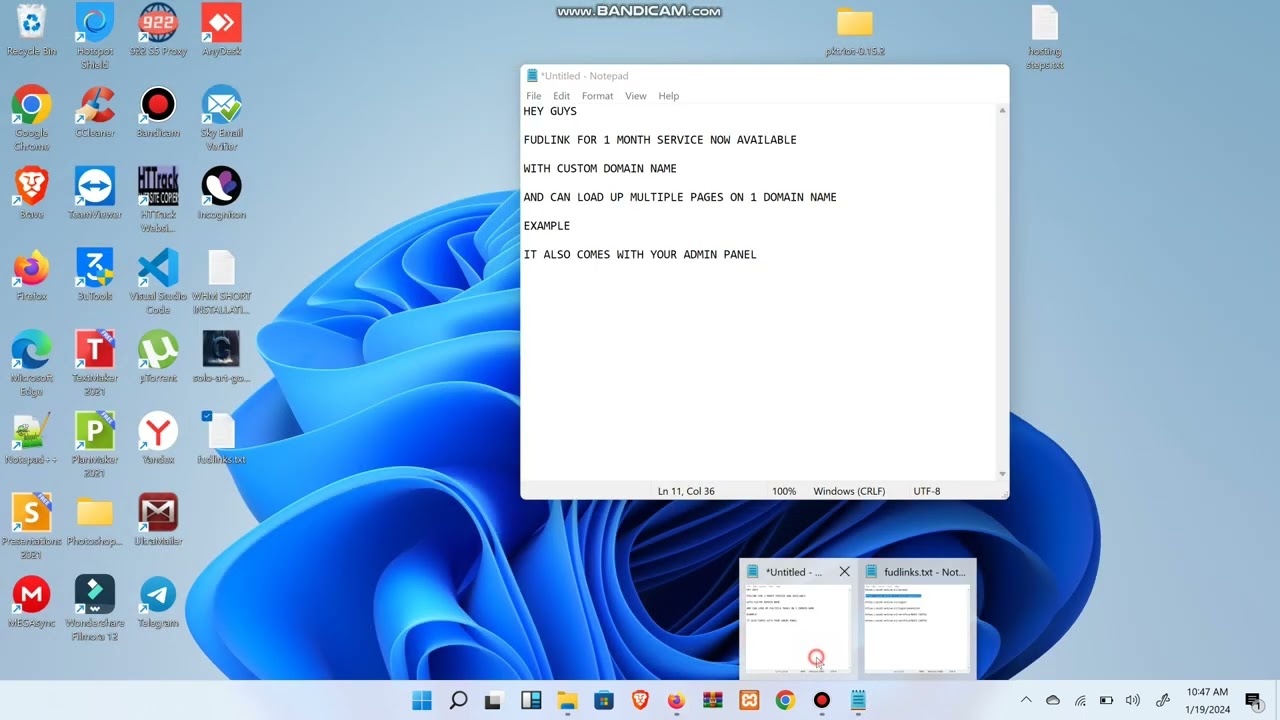The width and height of the screenshot is (1280, 720).
Task: Select the hosting steps.txt desktop file
Action: coord(1044,37)
